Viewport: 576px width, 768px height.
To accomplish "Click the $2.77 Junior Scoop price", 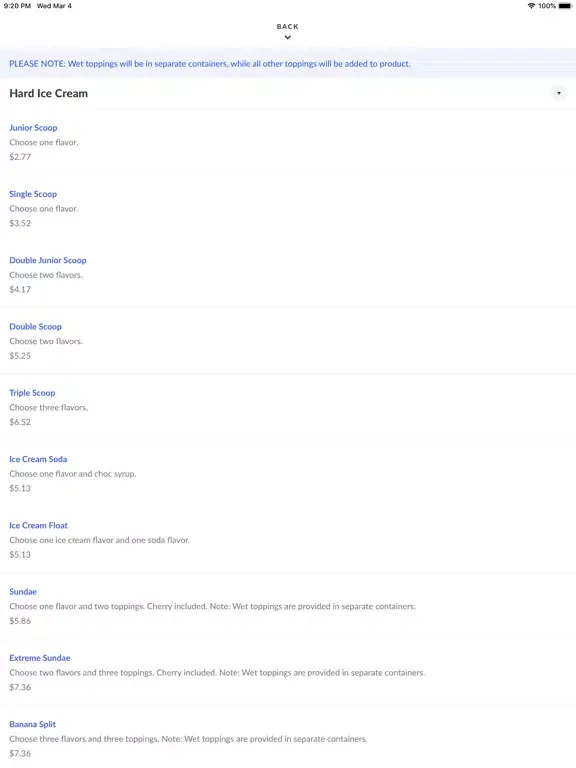I will click(x=20, y=157).
